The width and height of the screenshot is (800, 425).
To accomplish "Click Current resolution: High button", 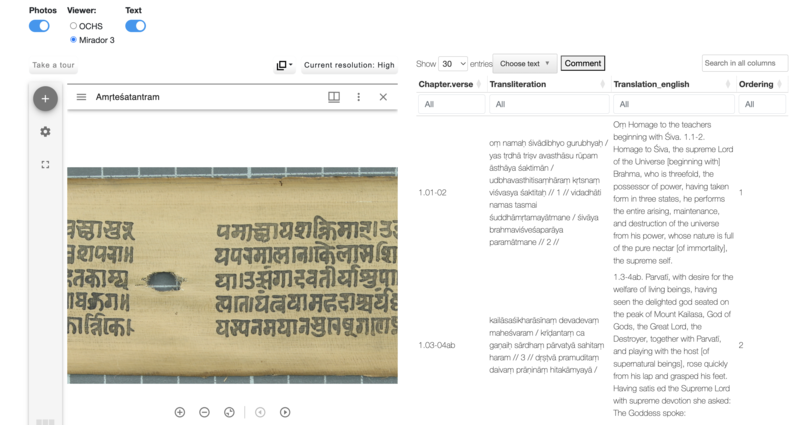I will tap(349, 65).
